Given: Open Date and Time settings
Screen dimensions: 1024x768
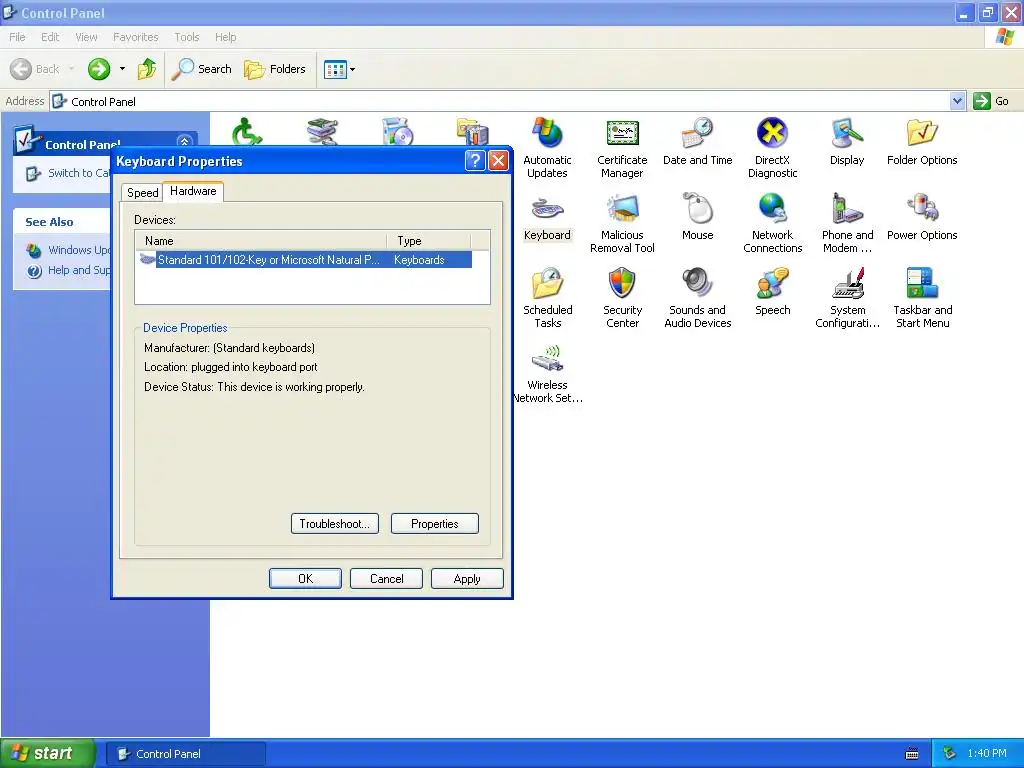Looking at the screenshot, I should 697,142.
